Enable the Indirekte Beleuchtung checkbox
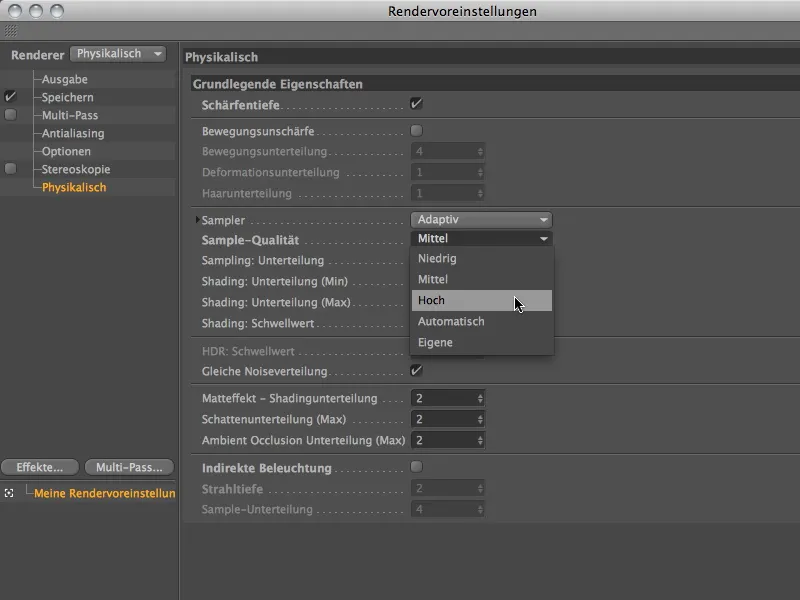The width and height of the screenshot is (800, 600). pos(416,467)
